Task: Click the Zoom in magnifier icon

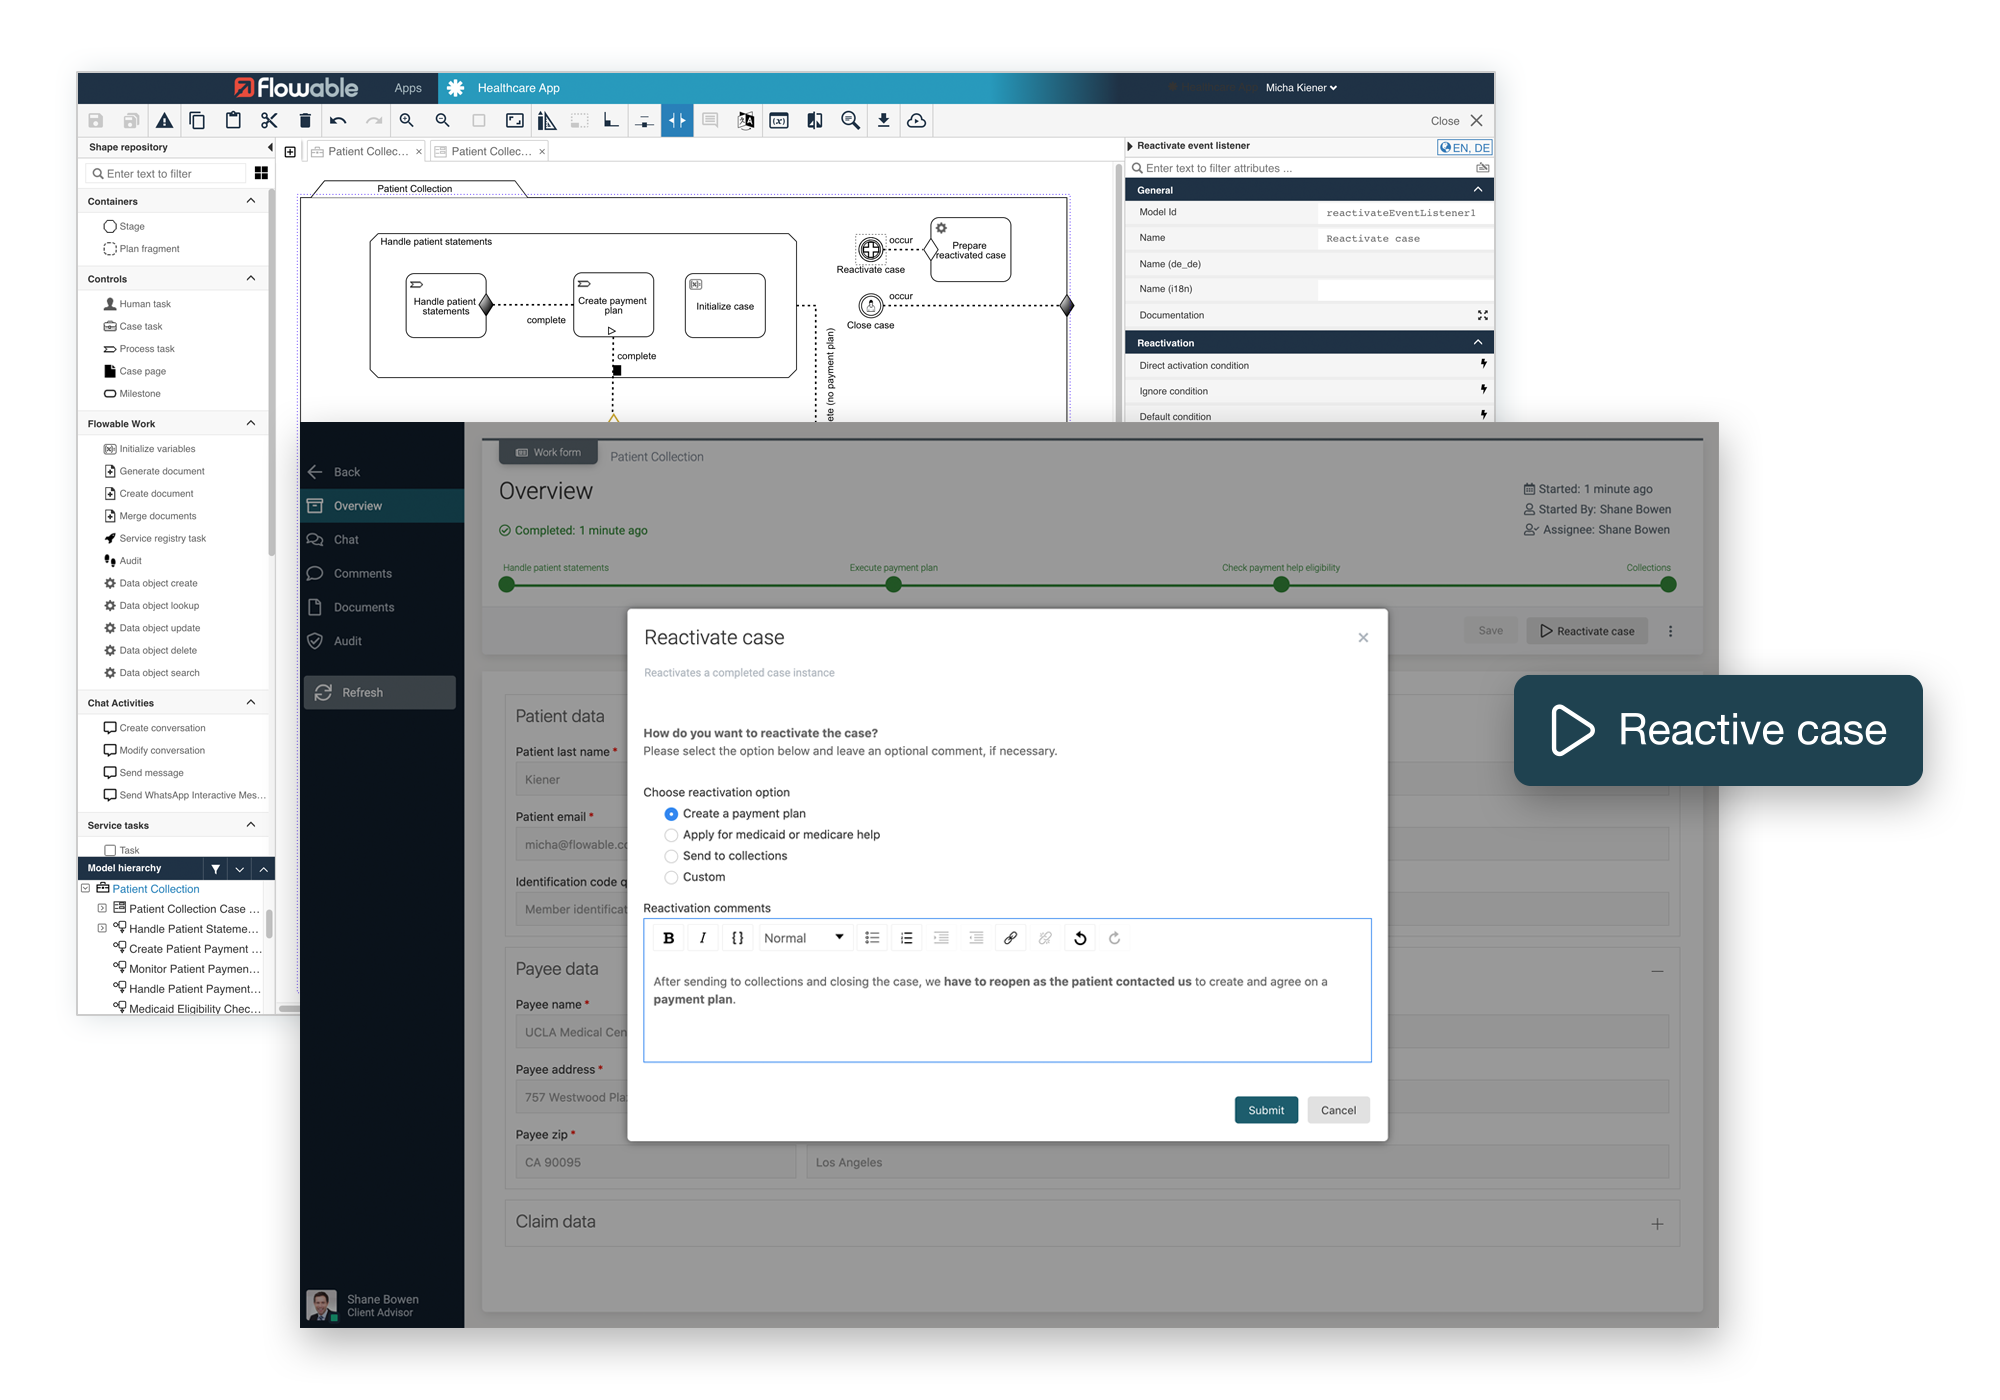Action: point(407,120)
